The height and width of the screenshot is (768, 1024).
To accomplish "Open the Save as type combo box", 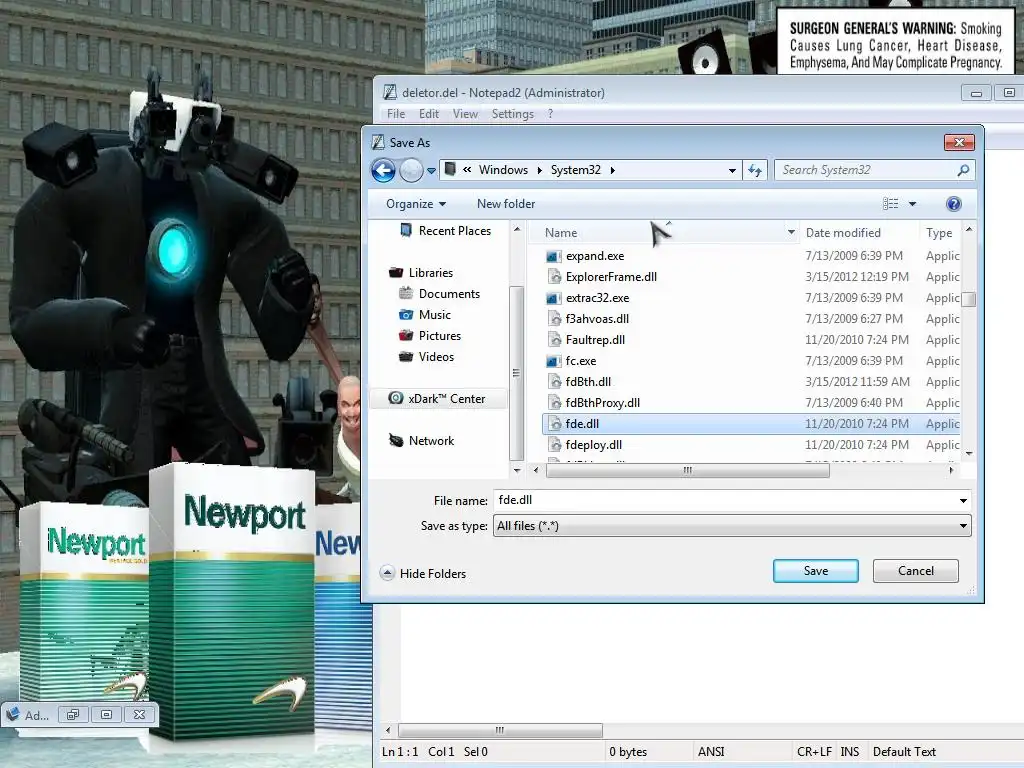I will coord(732,526).
